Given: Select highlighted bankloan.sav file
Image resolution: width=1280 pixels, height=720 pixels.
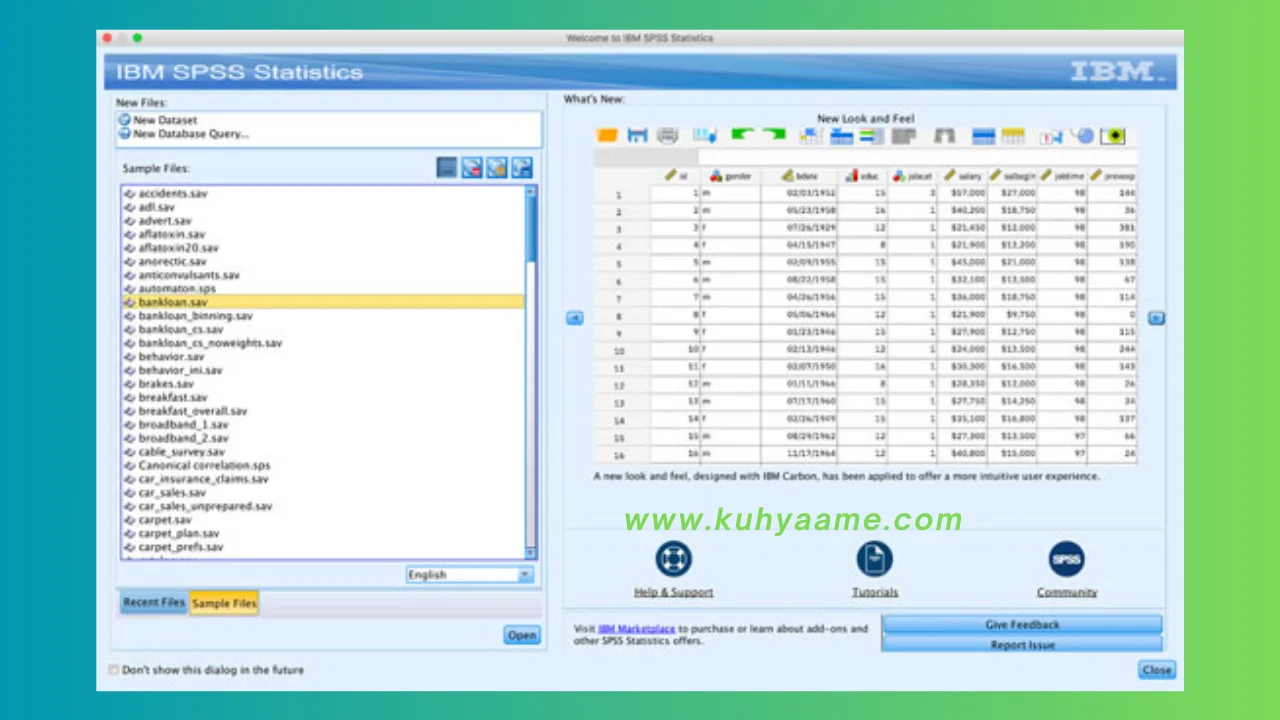Looking at the screenshot, I should pos(322,302).
